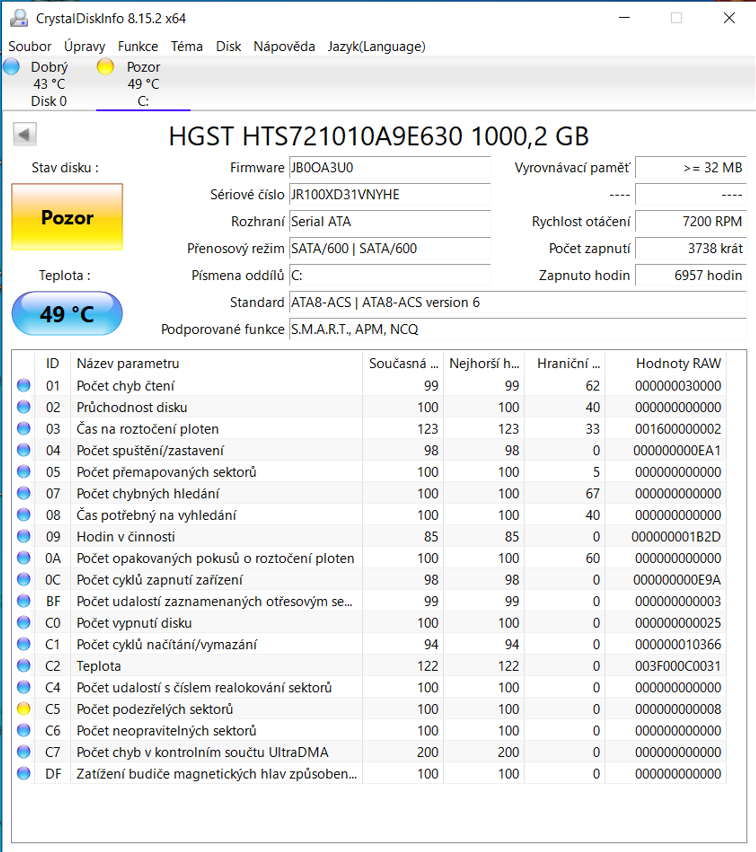
Task: Click the yellow Pozor health status button
Action: tap(67, 217)
